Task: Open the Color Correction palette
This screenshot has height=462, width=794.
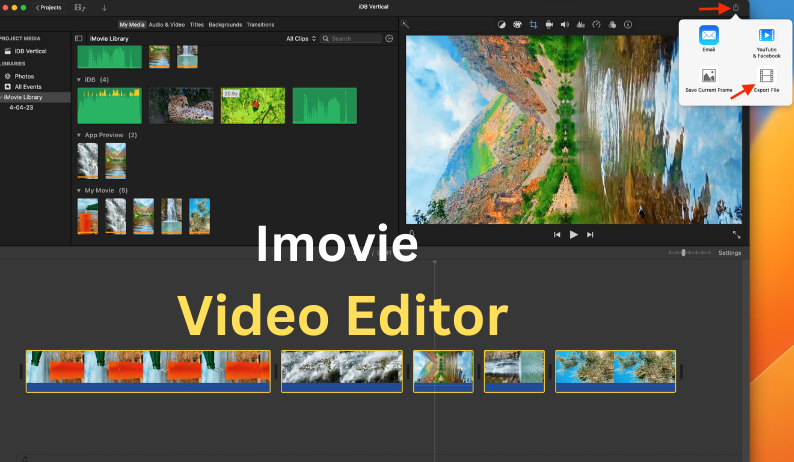Action: click(517, 24)
